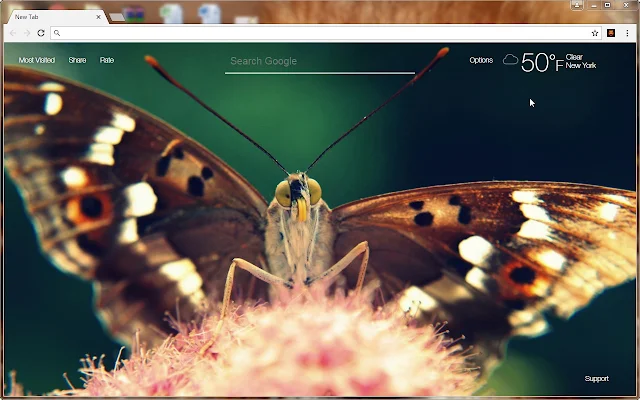Image resolution: width=640 pixels, height=400 pixels.
Task: Reload the page with the refresh icon
Action: click(41, 33)
